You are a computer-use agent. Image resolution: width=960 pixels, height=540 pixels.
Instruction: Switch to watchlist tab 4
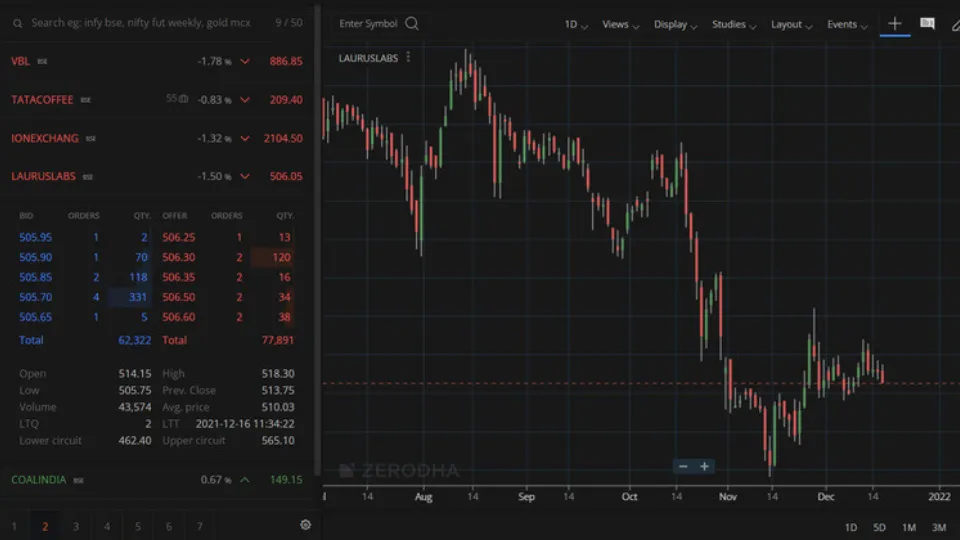[107, 527]
